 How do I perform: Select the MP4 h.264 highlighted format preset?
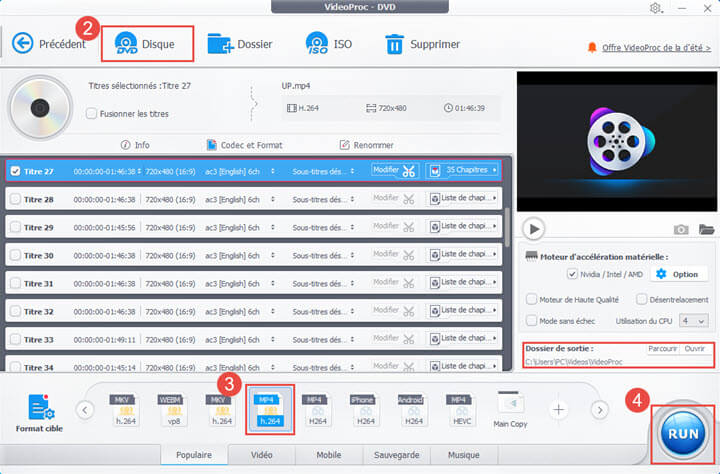tap(270, 410)
